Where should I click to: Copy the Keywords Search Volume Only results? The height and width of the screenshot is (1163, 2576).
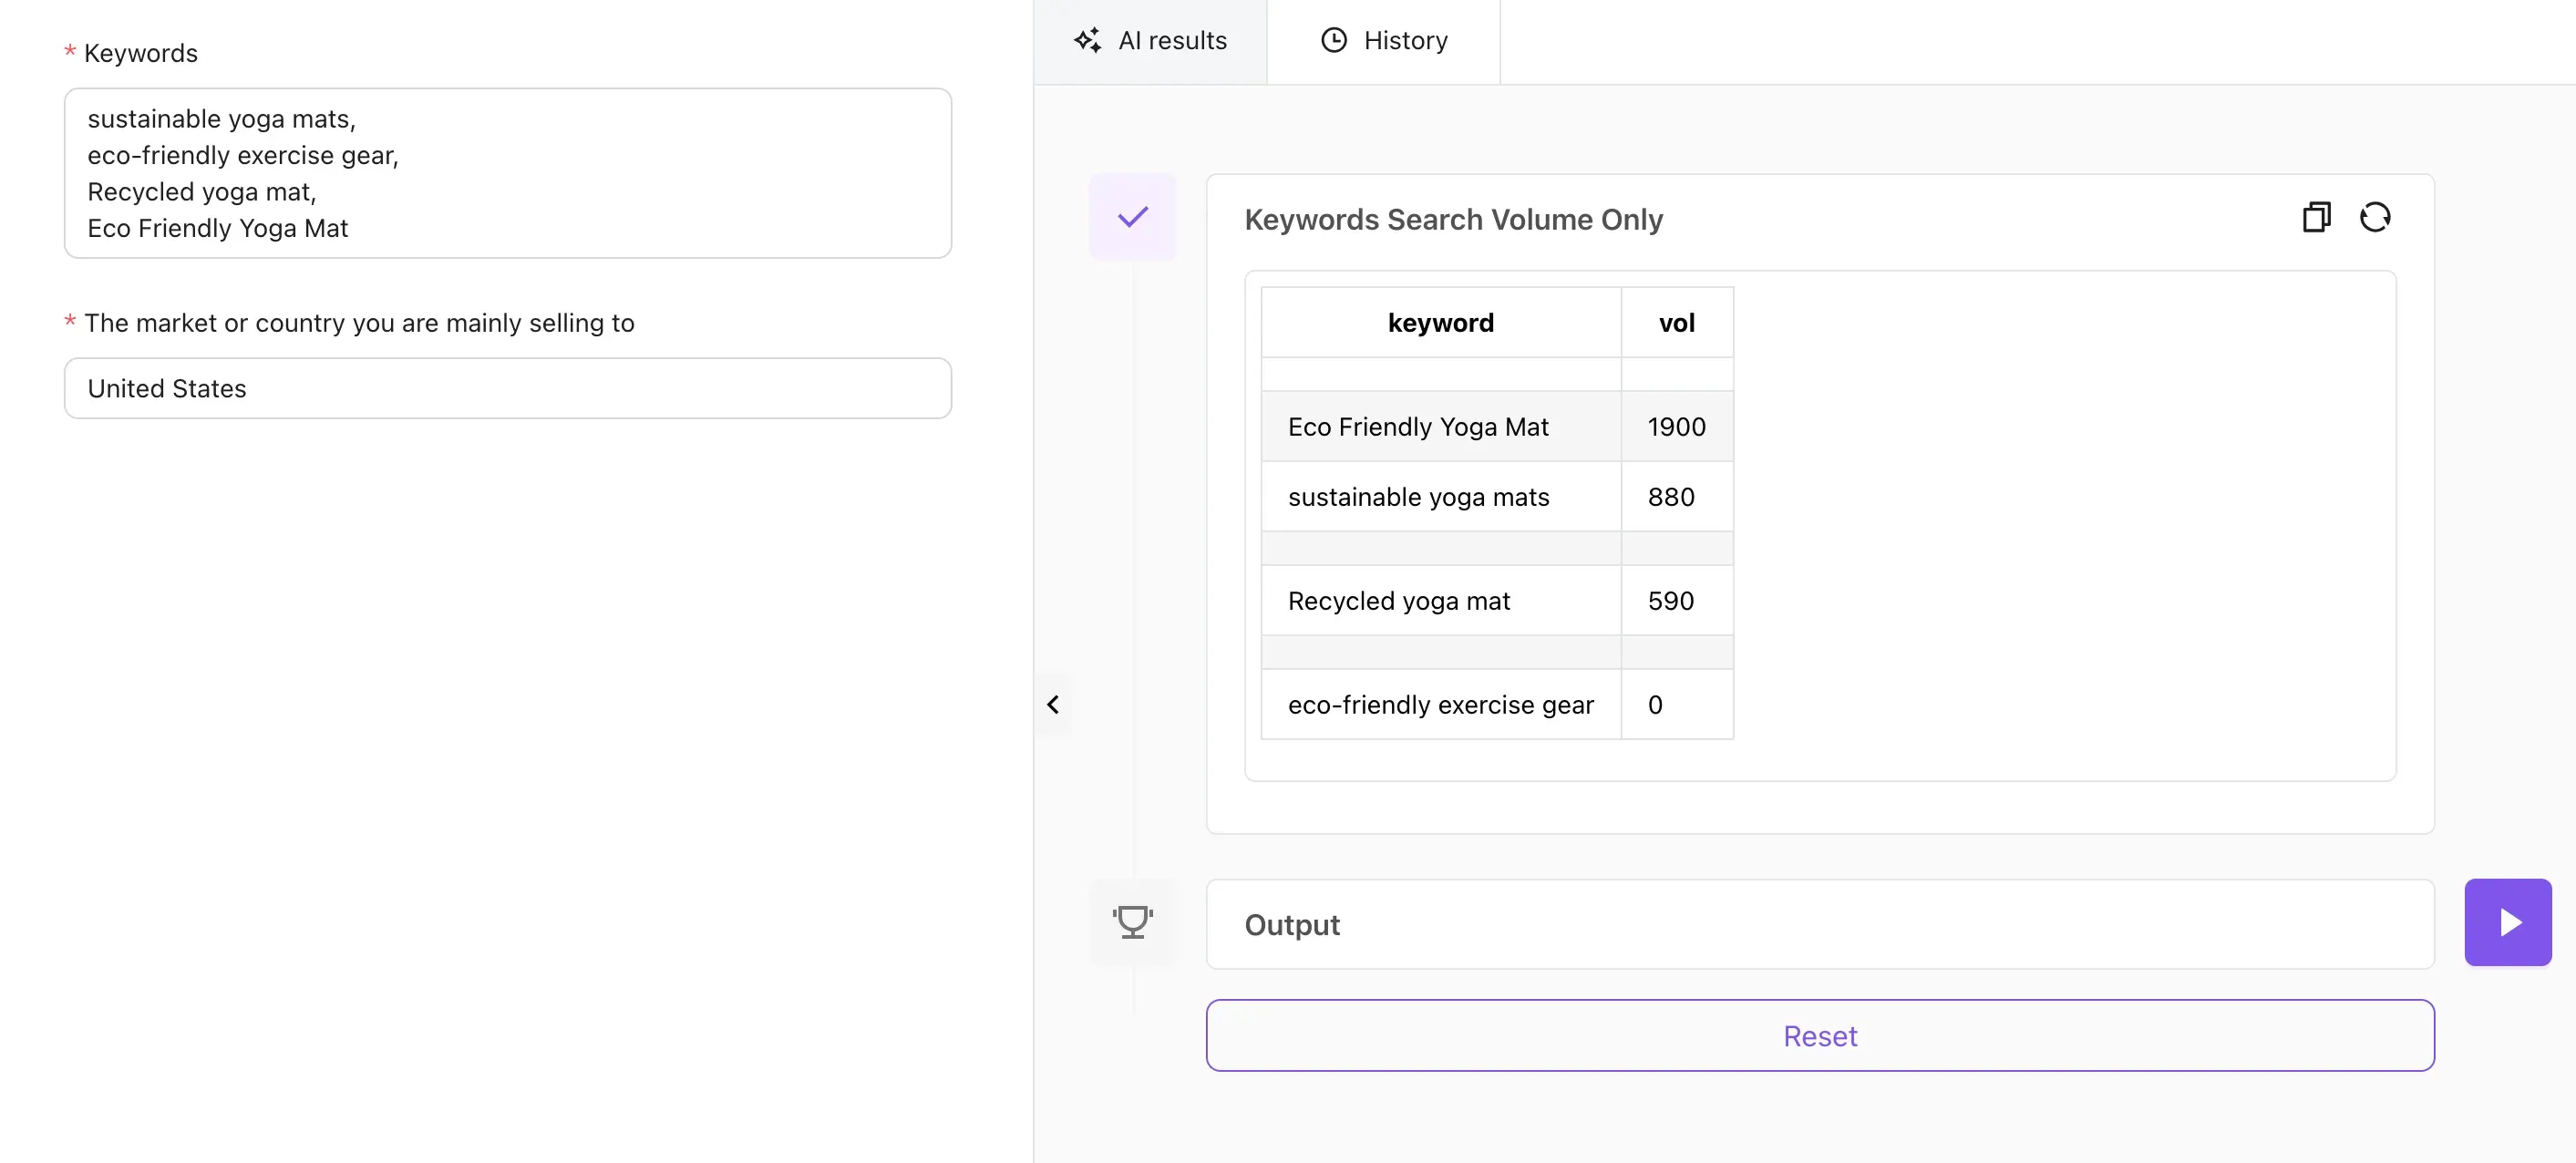pyautogui.click(x=2316, y=216)
